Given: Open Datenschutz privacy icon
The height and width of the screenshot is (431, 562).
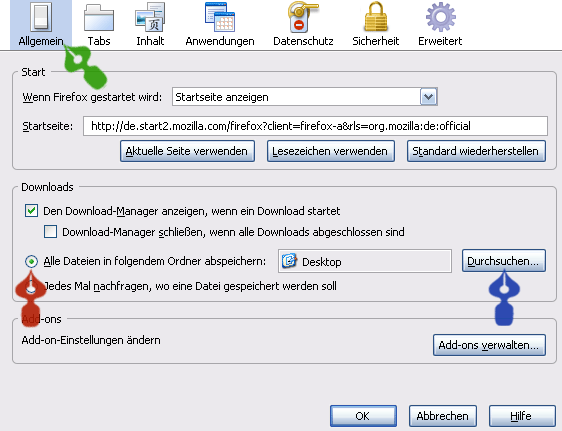Looking at the screenshot, I should pos(303,17).
